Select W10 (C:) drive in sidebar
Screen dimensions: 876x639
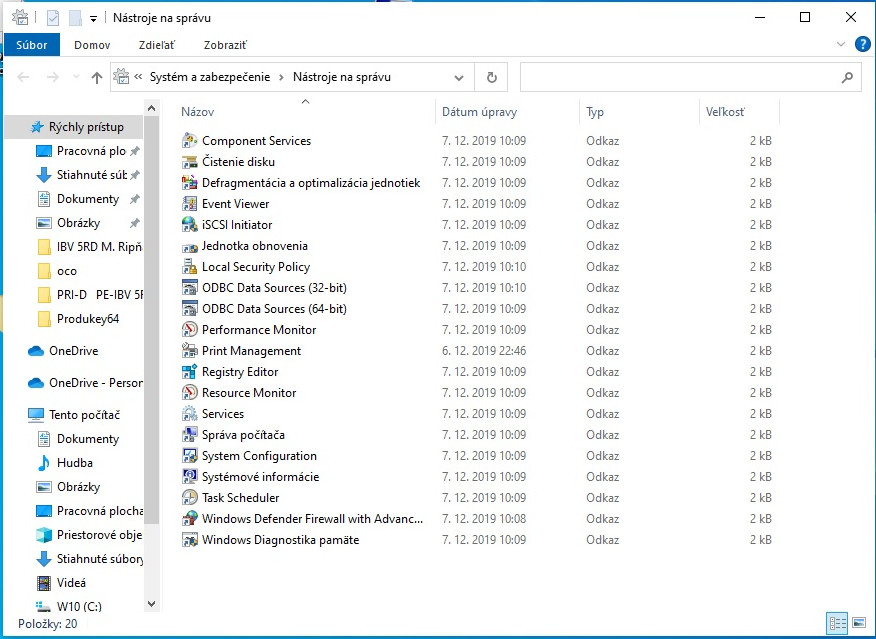[79, 606]
